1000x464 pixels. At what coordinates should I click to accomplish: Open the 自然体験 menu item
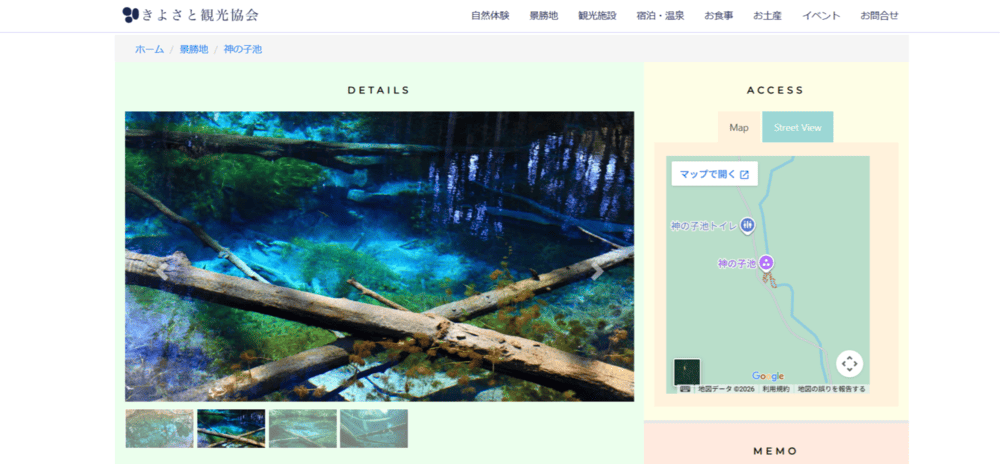(490, 16)
